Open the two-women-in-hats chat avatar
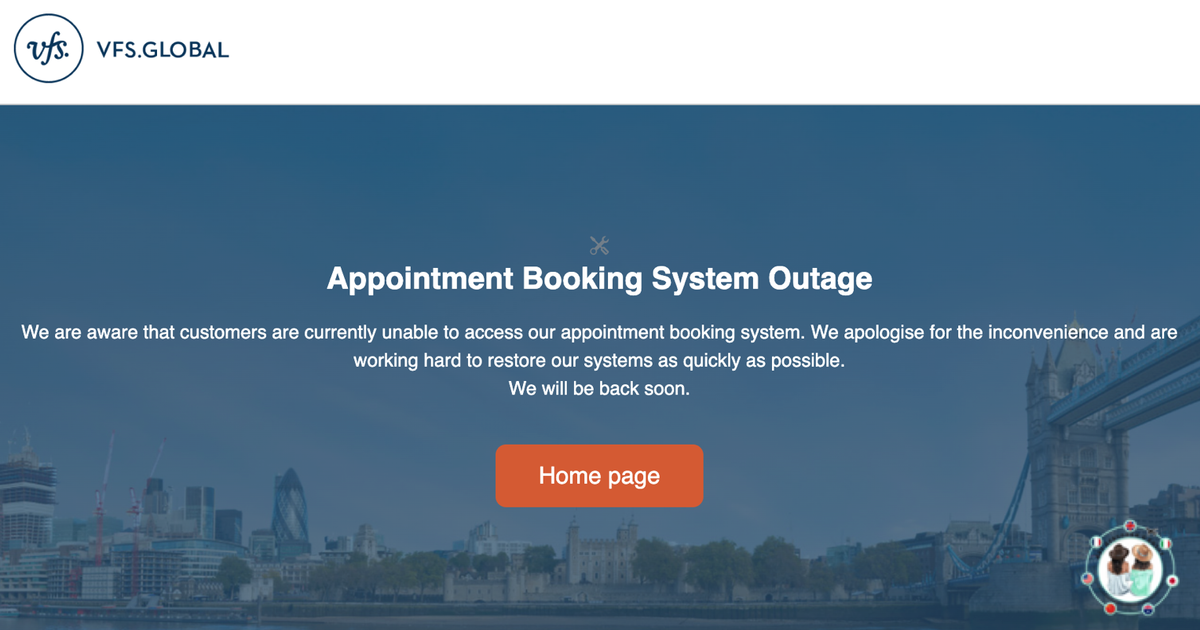This screenshot has width=1200, height=630. pos(1130,569)
